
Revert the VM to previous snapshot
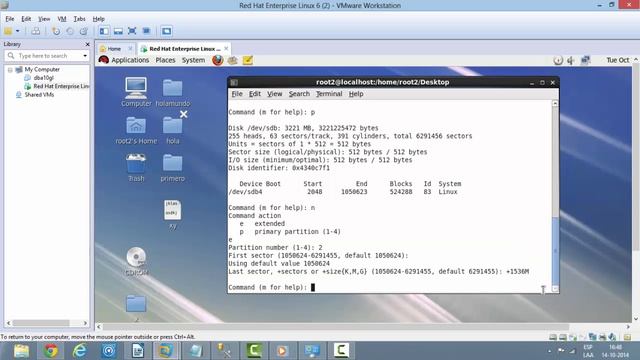coord(70,31)
